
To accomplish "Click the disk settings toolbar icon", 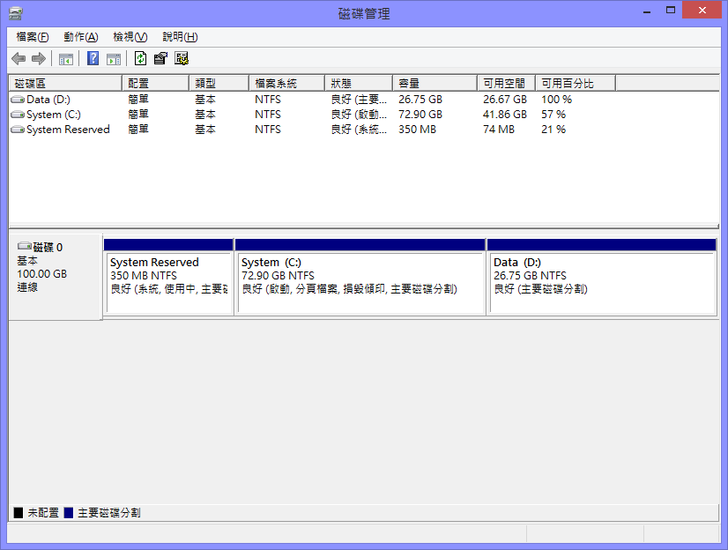I will click(x=182, y=59).
